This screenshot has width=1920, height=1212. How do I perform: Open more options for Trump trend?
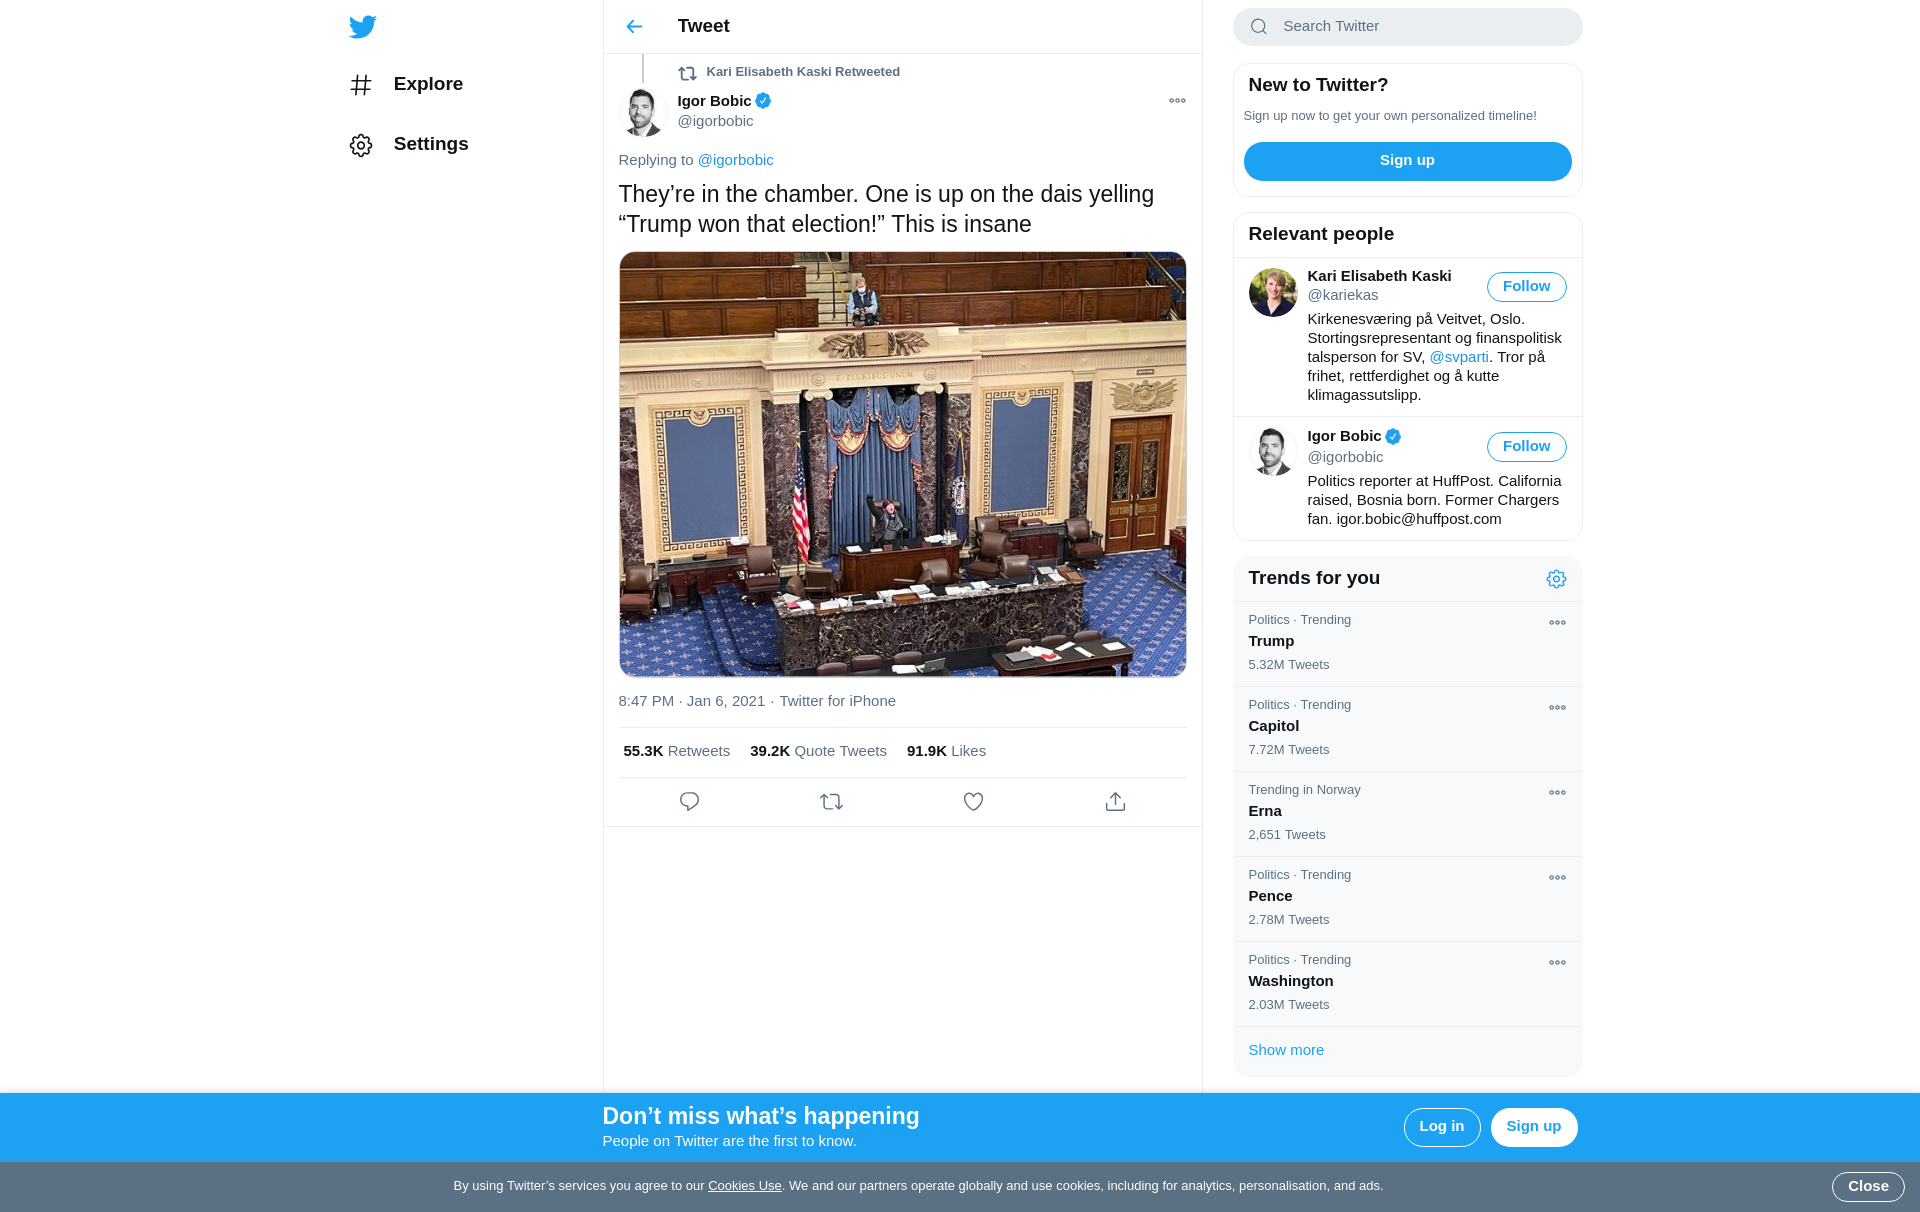[1557, 623]
